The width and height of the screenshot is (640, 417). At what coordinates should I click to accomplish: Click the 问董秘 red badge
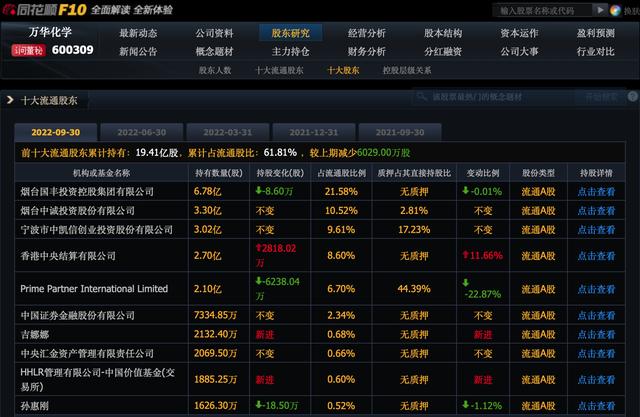click(x=28, y=51)
